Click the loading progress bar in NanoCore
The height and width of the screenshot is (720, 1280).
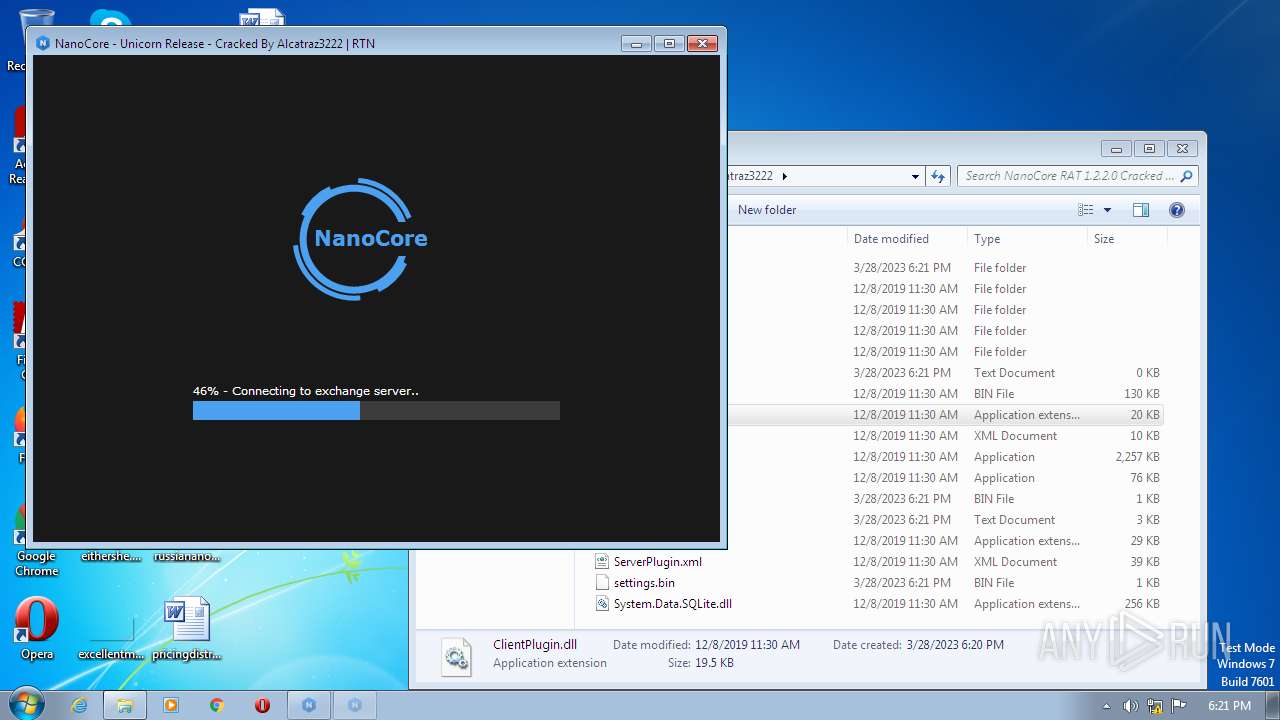tap(376, 410)
